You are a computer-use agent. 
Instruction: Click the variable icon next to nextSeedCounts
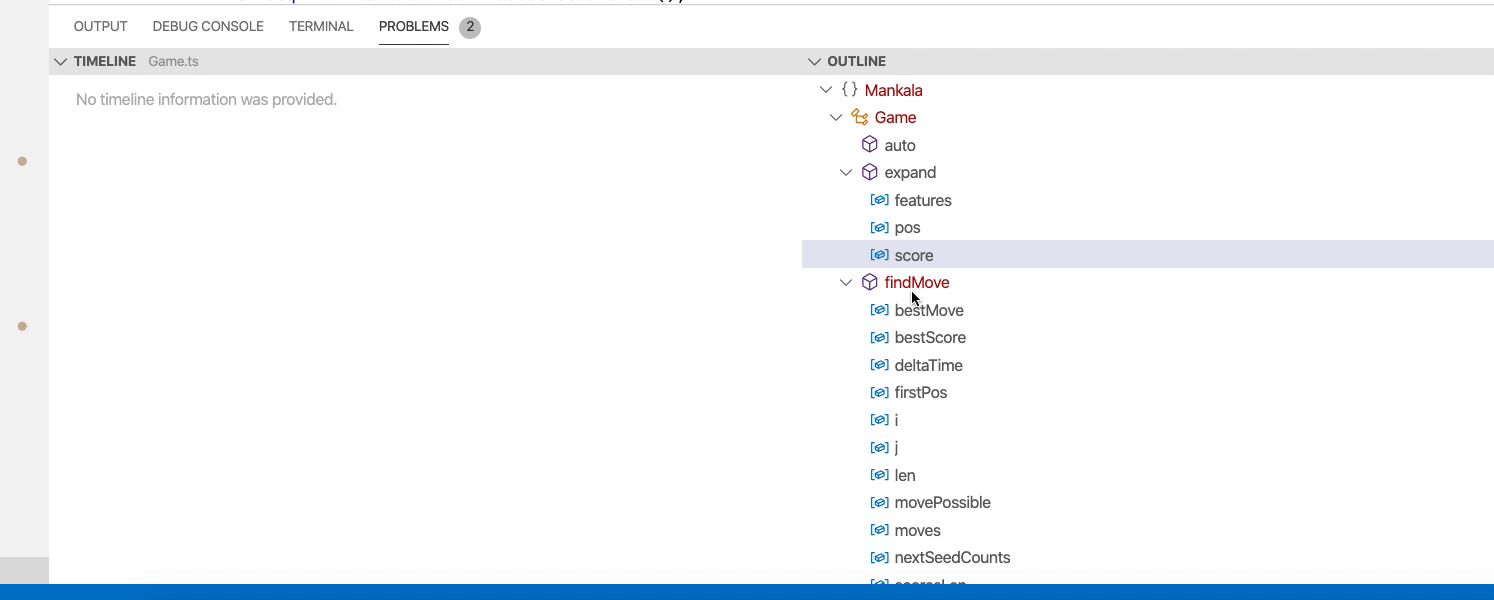point(879,557)
